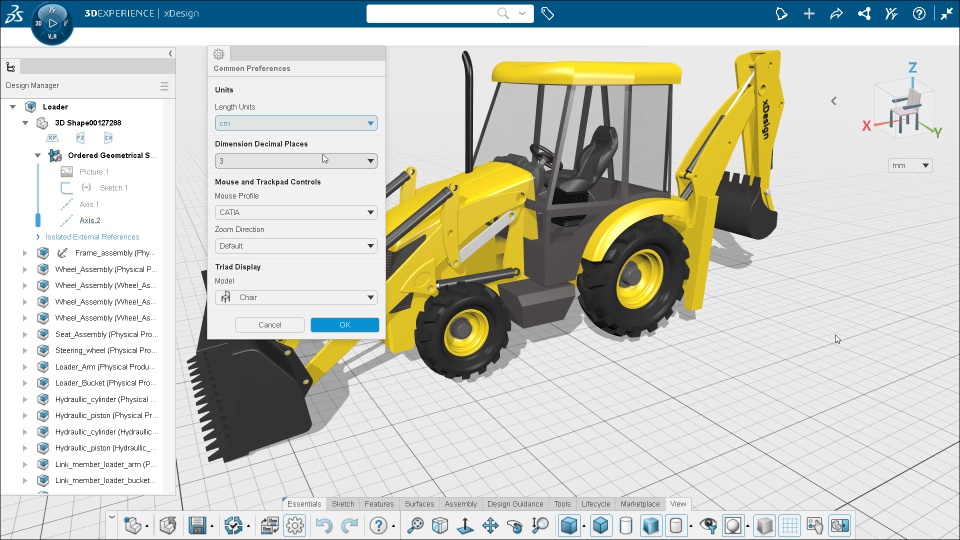The image size is (960, 540).
Task: Collapse the 3D Shape00127288 node
Action: [x=25, y=122]
